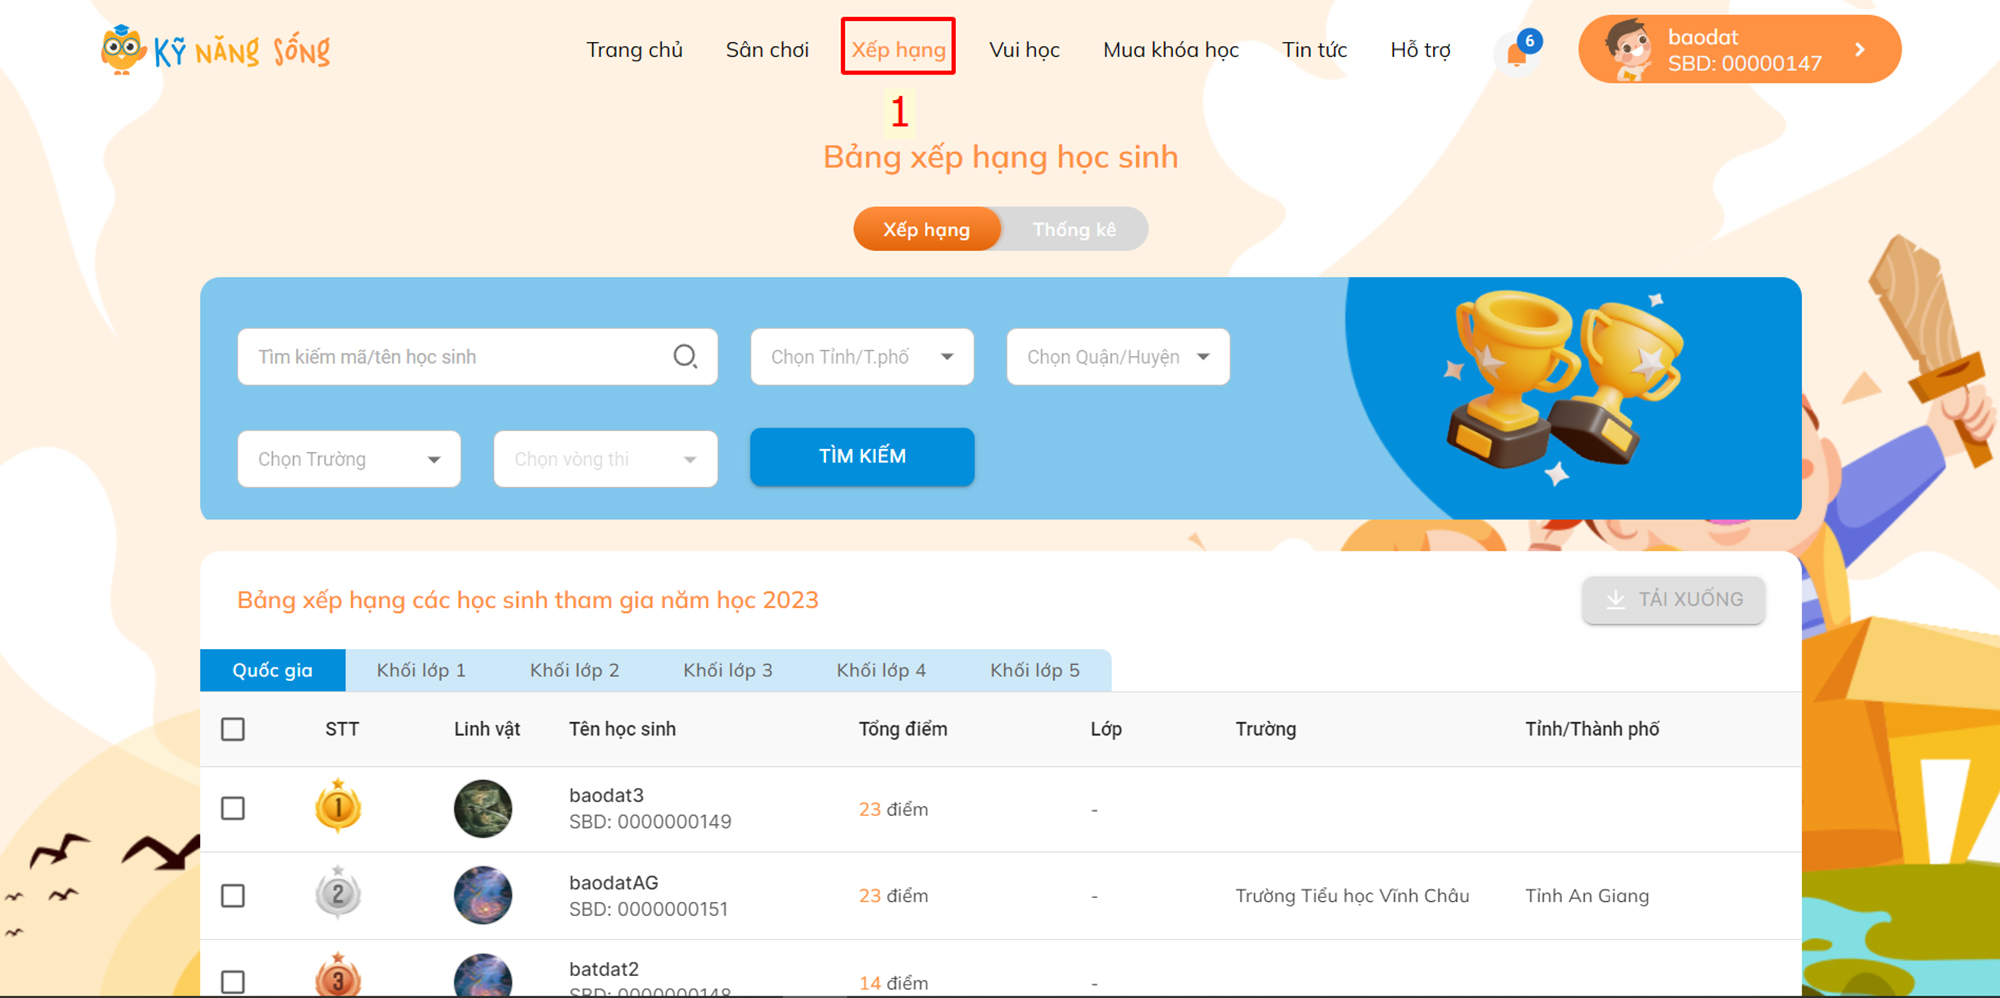Click the baodat3 mascot avatar

coord(483,808)
